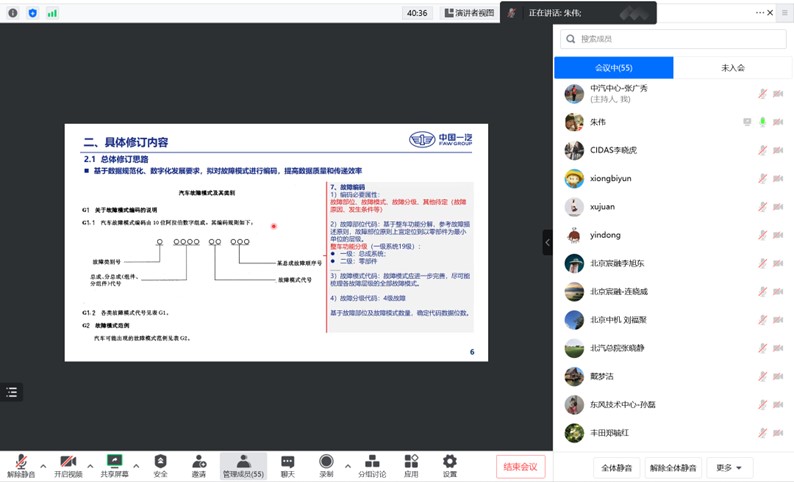Click the Invite (邀请) icon

[x=199, y=465]
